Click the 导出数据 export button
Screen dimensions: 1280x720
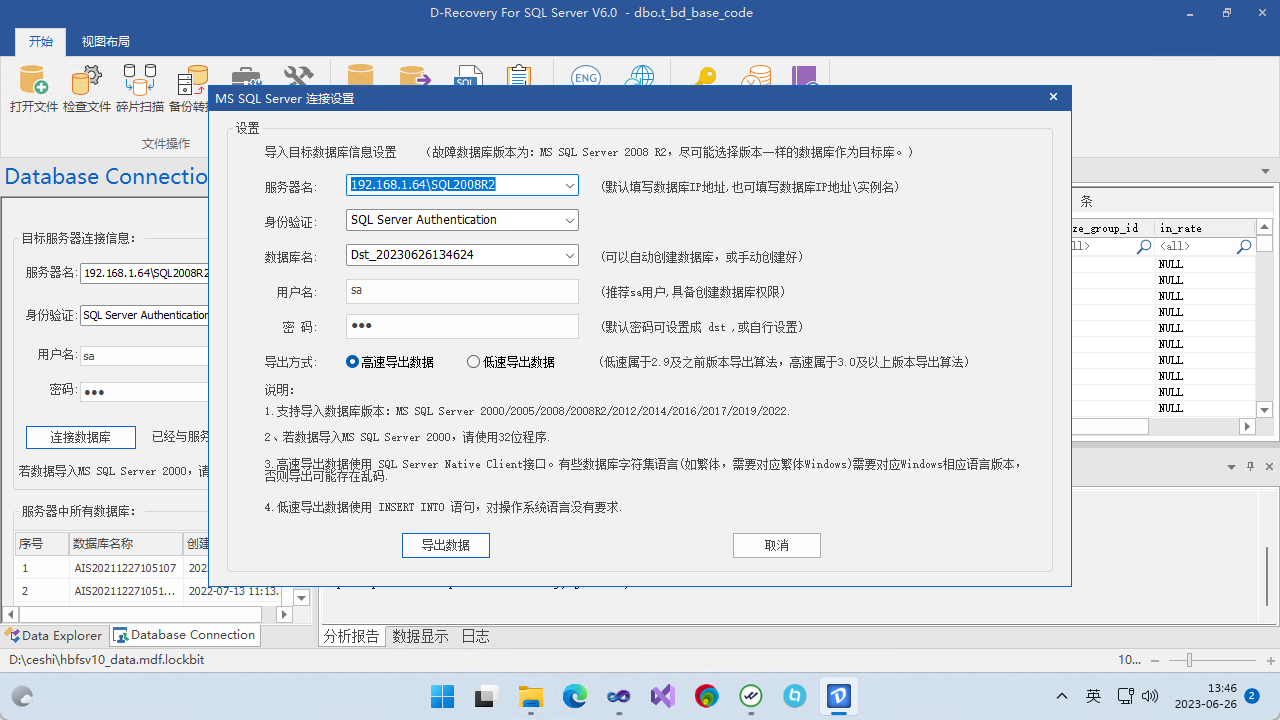pyautogui.click(x=445, y=545)
